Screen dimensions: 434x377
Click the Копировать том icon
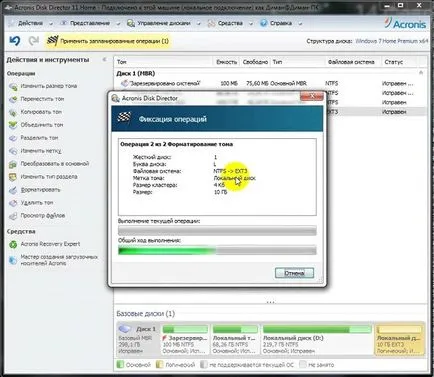[x=13, y=112]
